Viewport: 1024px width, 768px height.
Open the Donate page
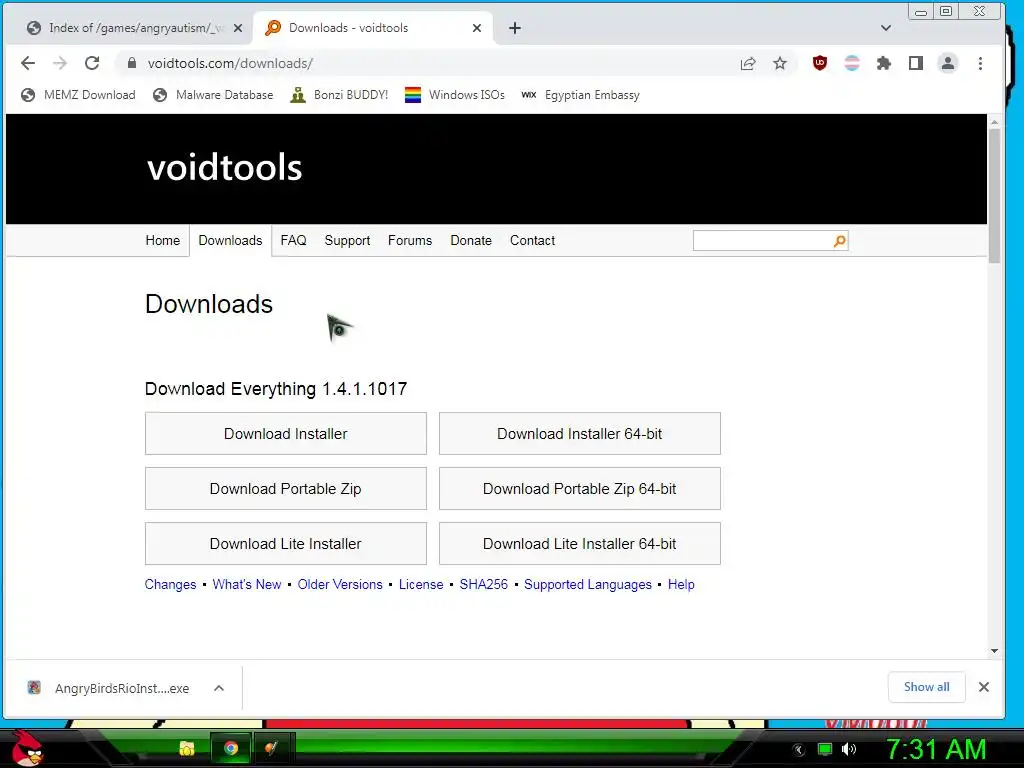pos(471,240)
